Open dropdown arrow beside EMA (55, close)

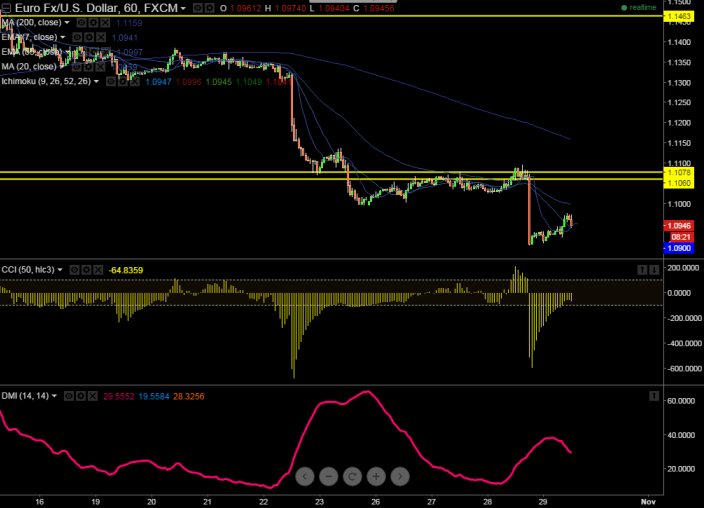67,52
